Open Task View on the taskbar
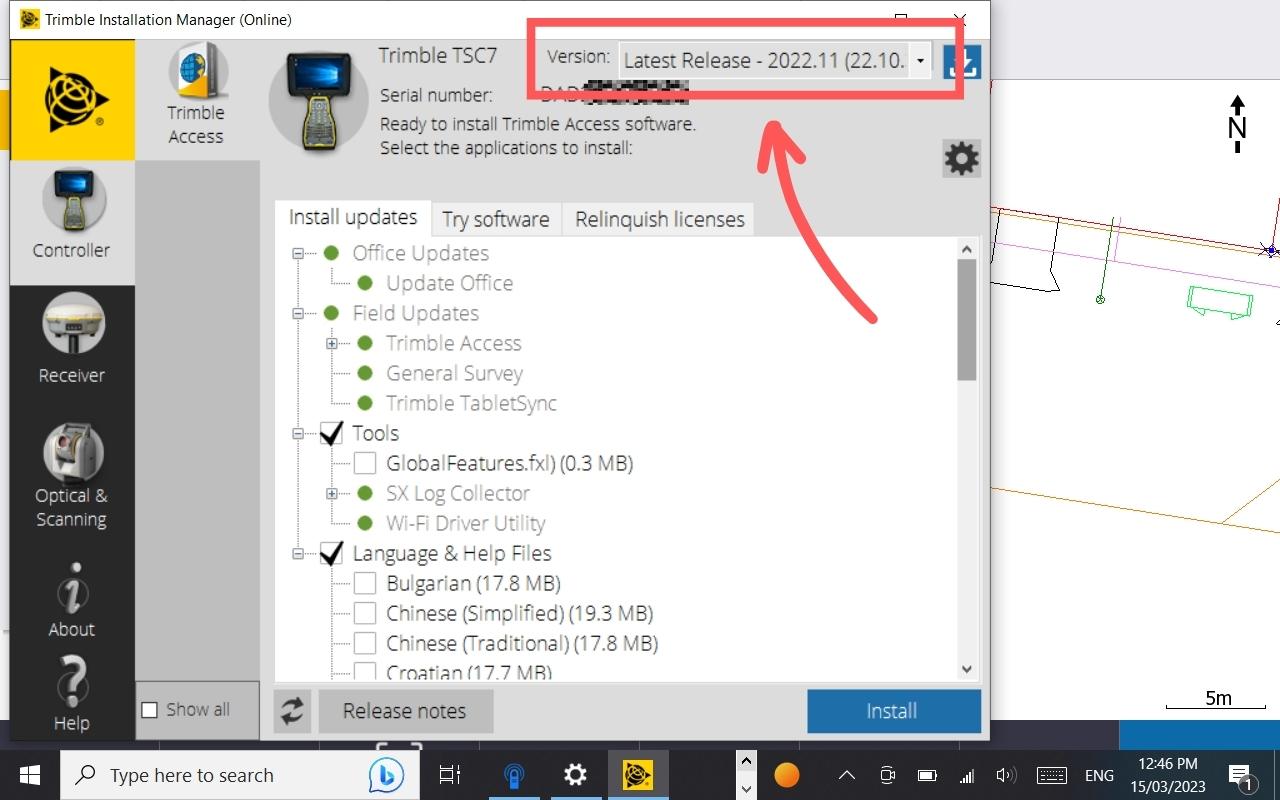 (x=450, y=775)
